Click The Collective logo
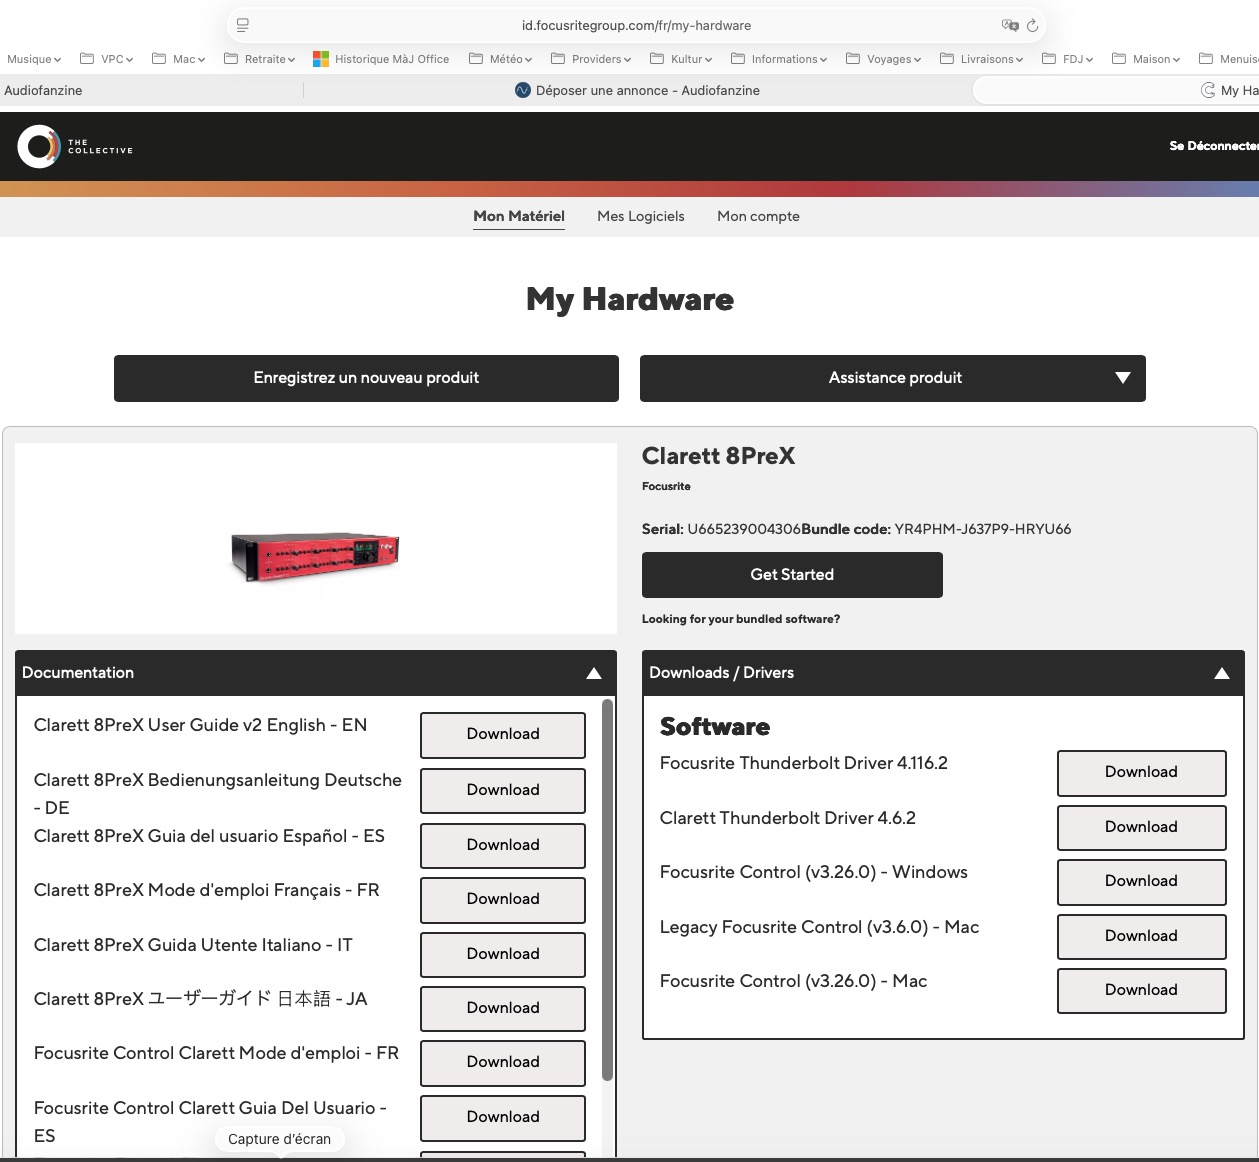Screen dimensions: 1259x1162 (x=75, y=146)
